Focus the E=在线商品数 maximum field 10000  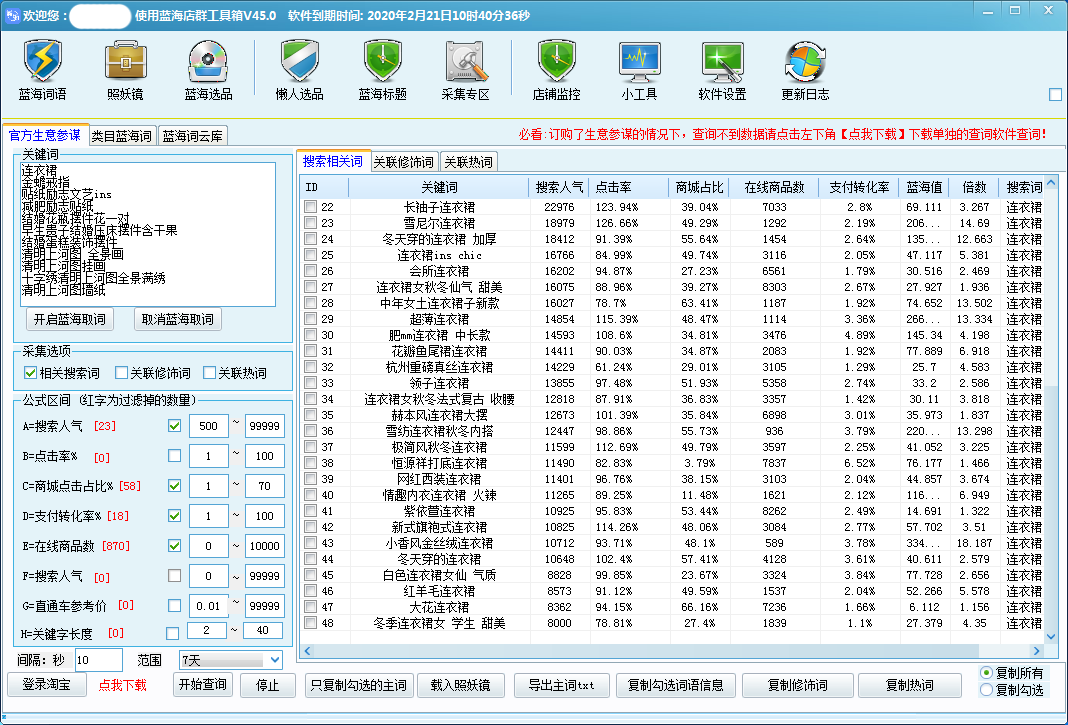[264, 546]
